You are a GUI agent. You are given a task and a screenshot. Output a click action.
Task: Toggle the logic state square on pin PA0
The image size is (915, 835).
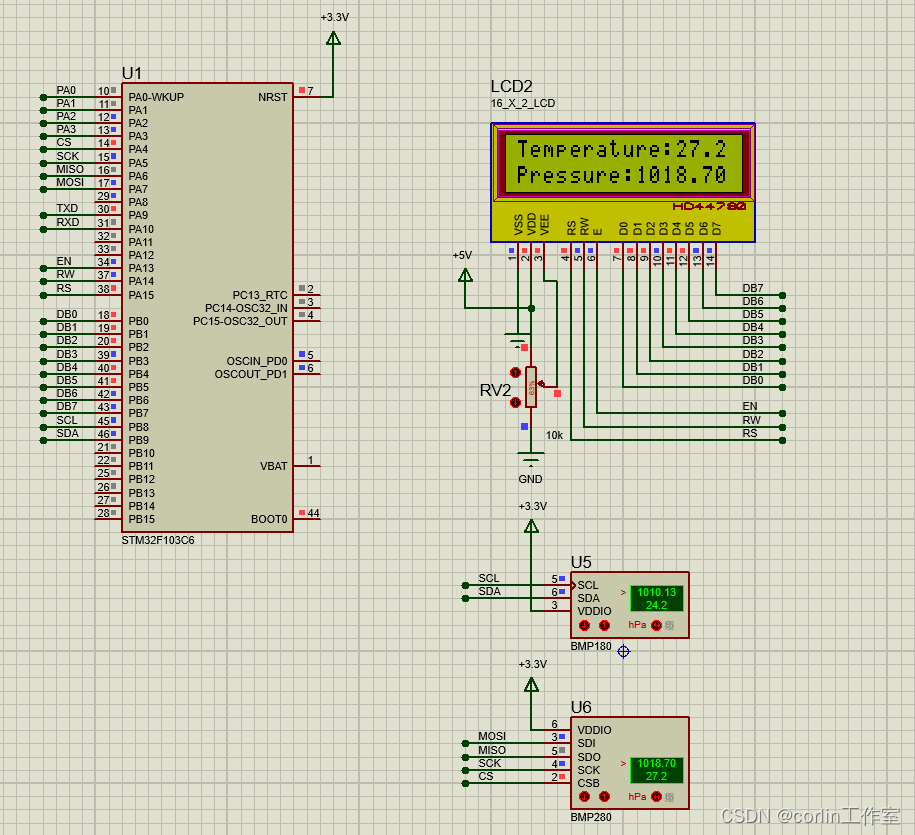coord(113,90)
